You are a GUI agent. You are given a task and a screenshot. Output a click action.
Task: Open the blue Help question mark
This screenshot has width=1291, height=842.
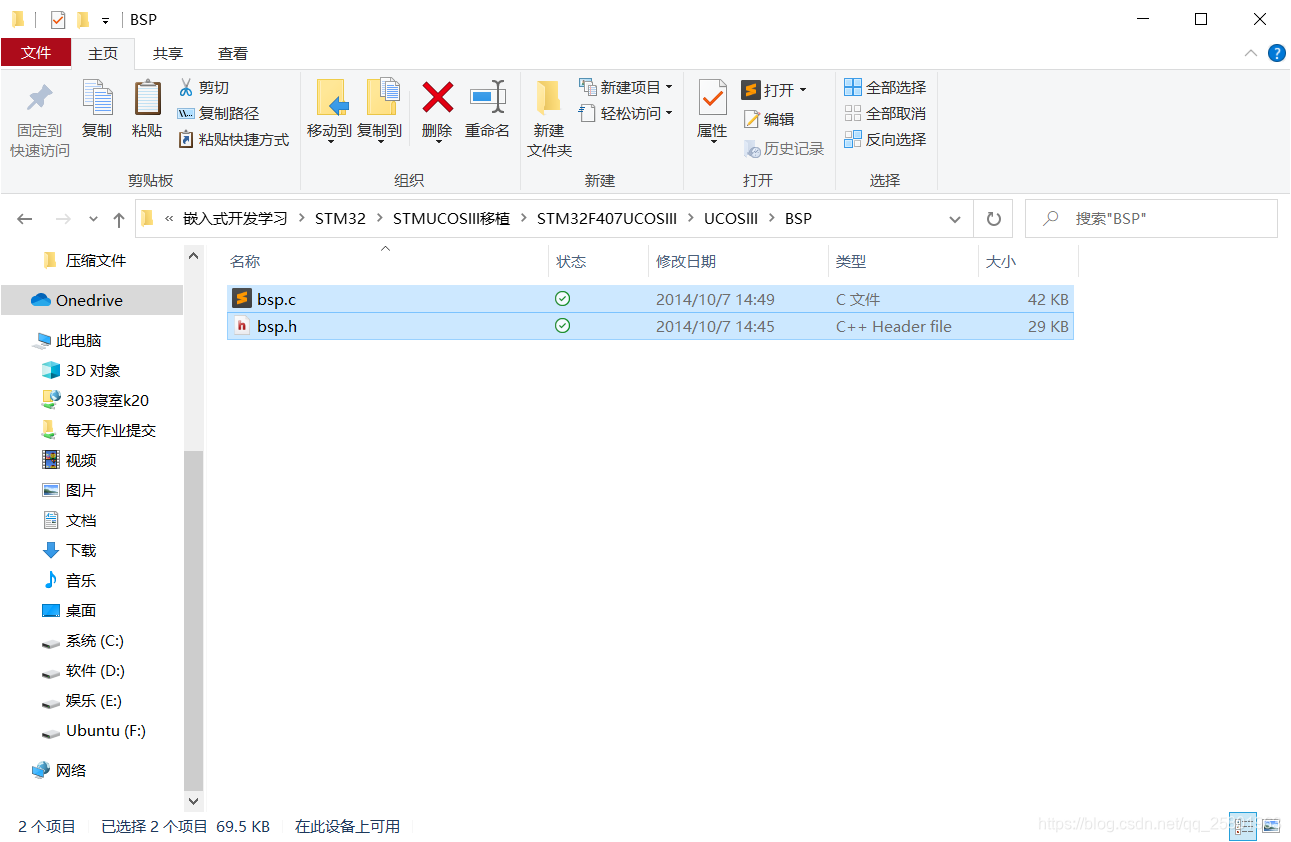(x=1277, y=53)
